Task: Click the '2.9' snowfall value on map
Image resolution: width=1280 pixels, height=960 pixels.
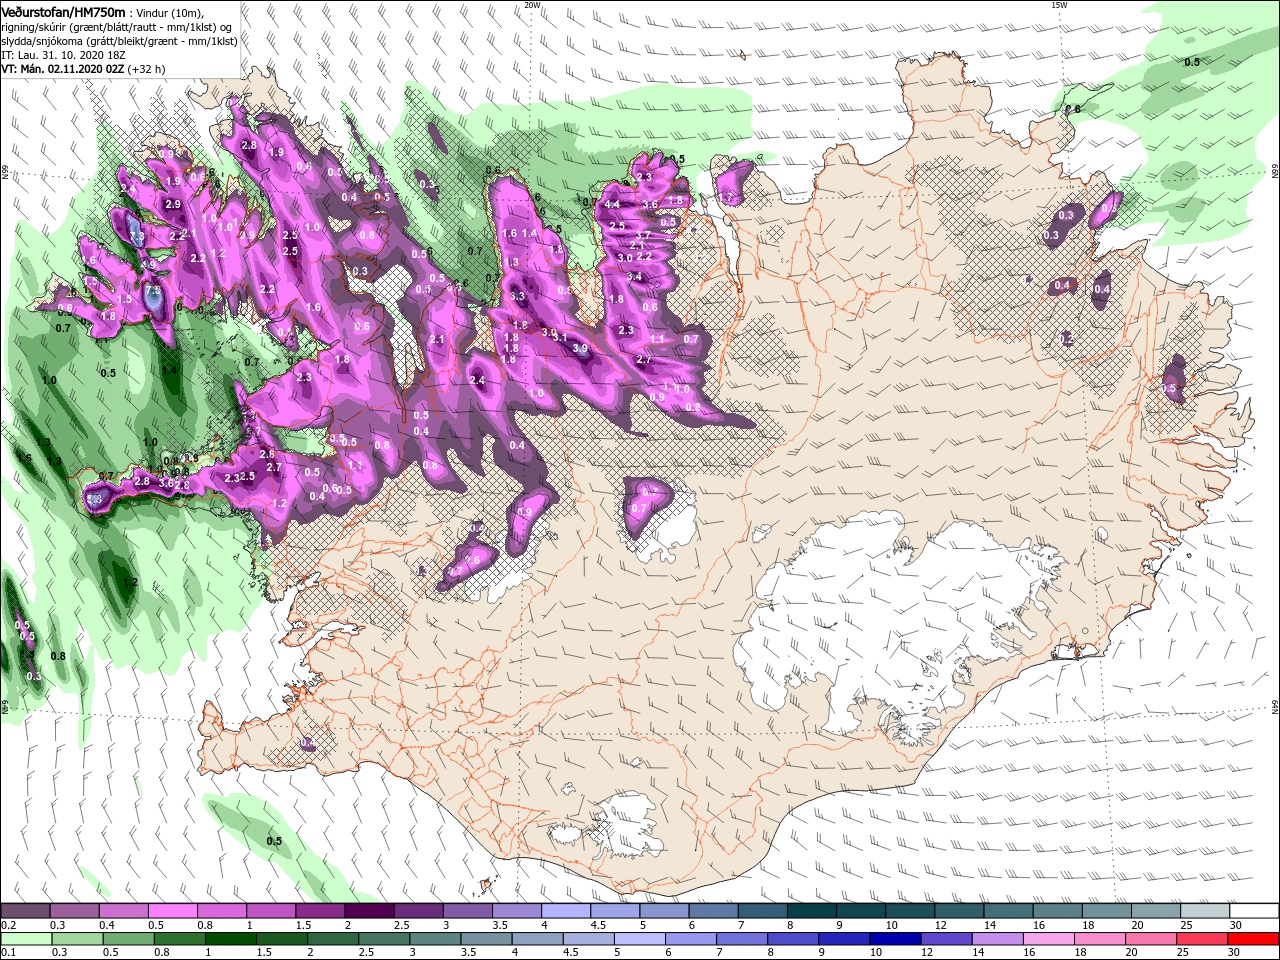Action: (x=173, y=204)
